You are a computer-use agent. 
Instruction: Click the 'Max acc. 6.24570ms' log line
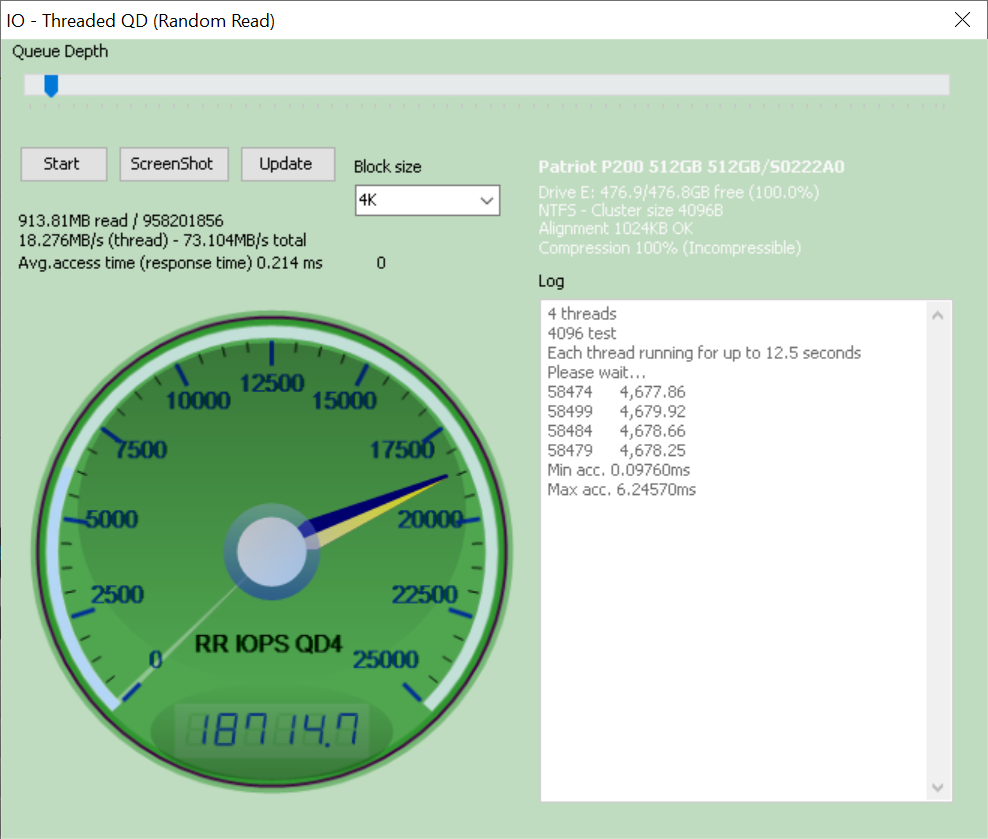tap(621, 489)
